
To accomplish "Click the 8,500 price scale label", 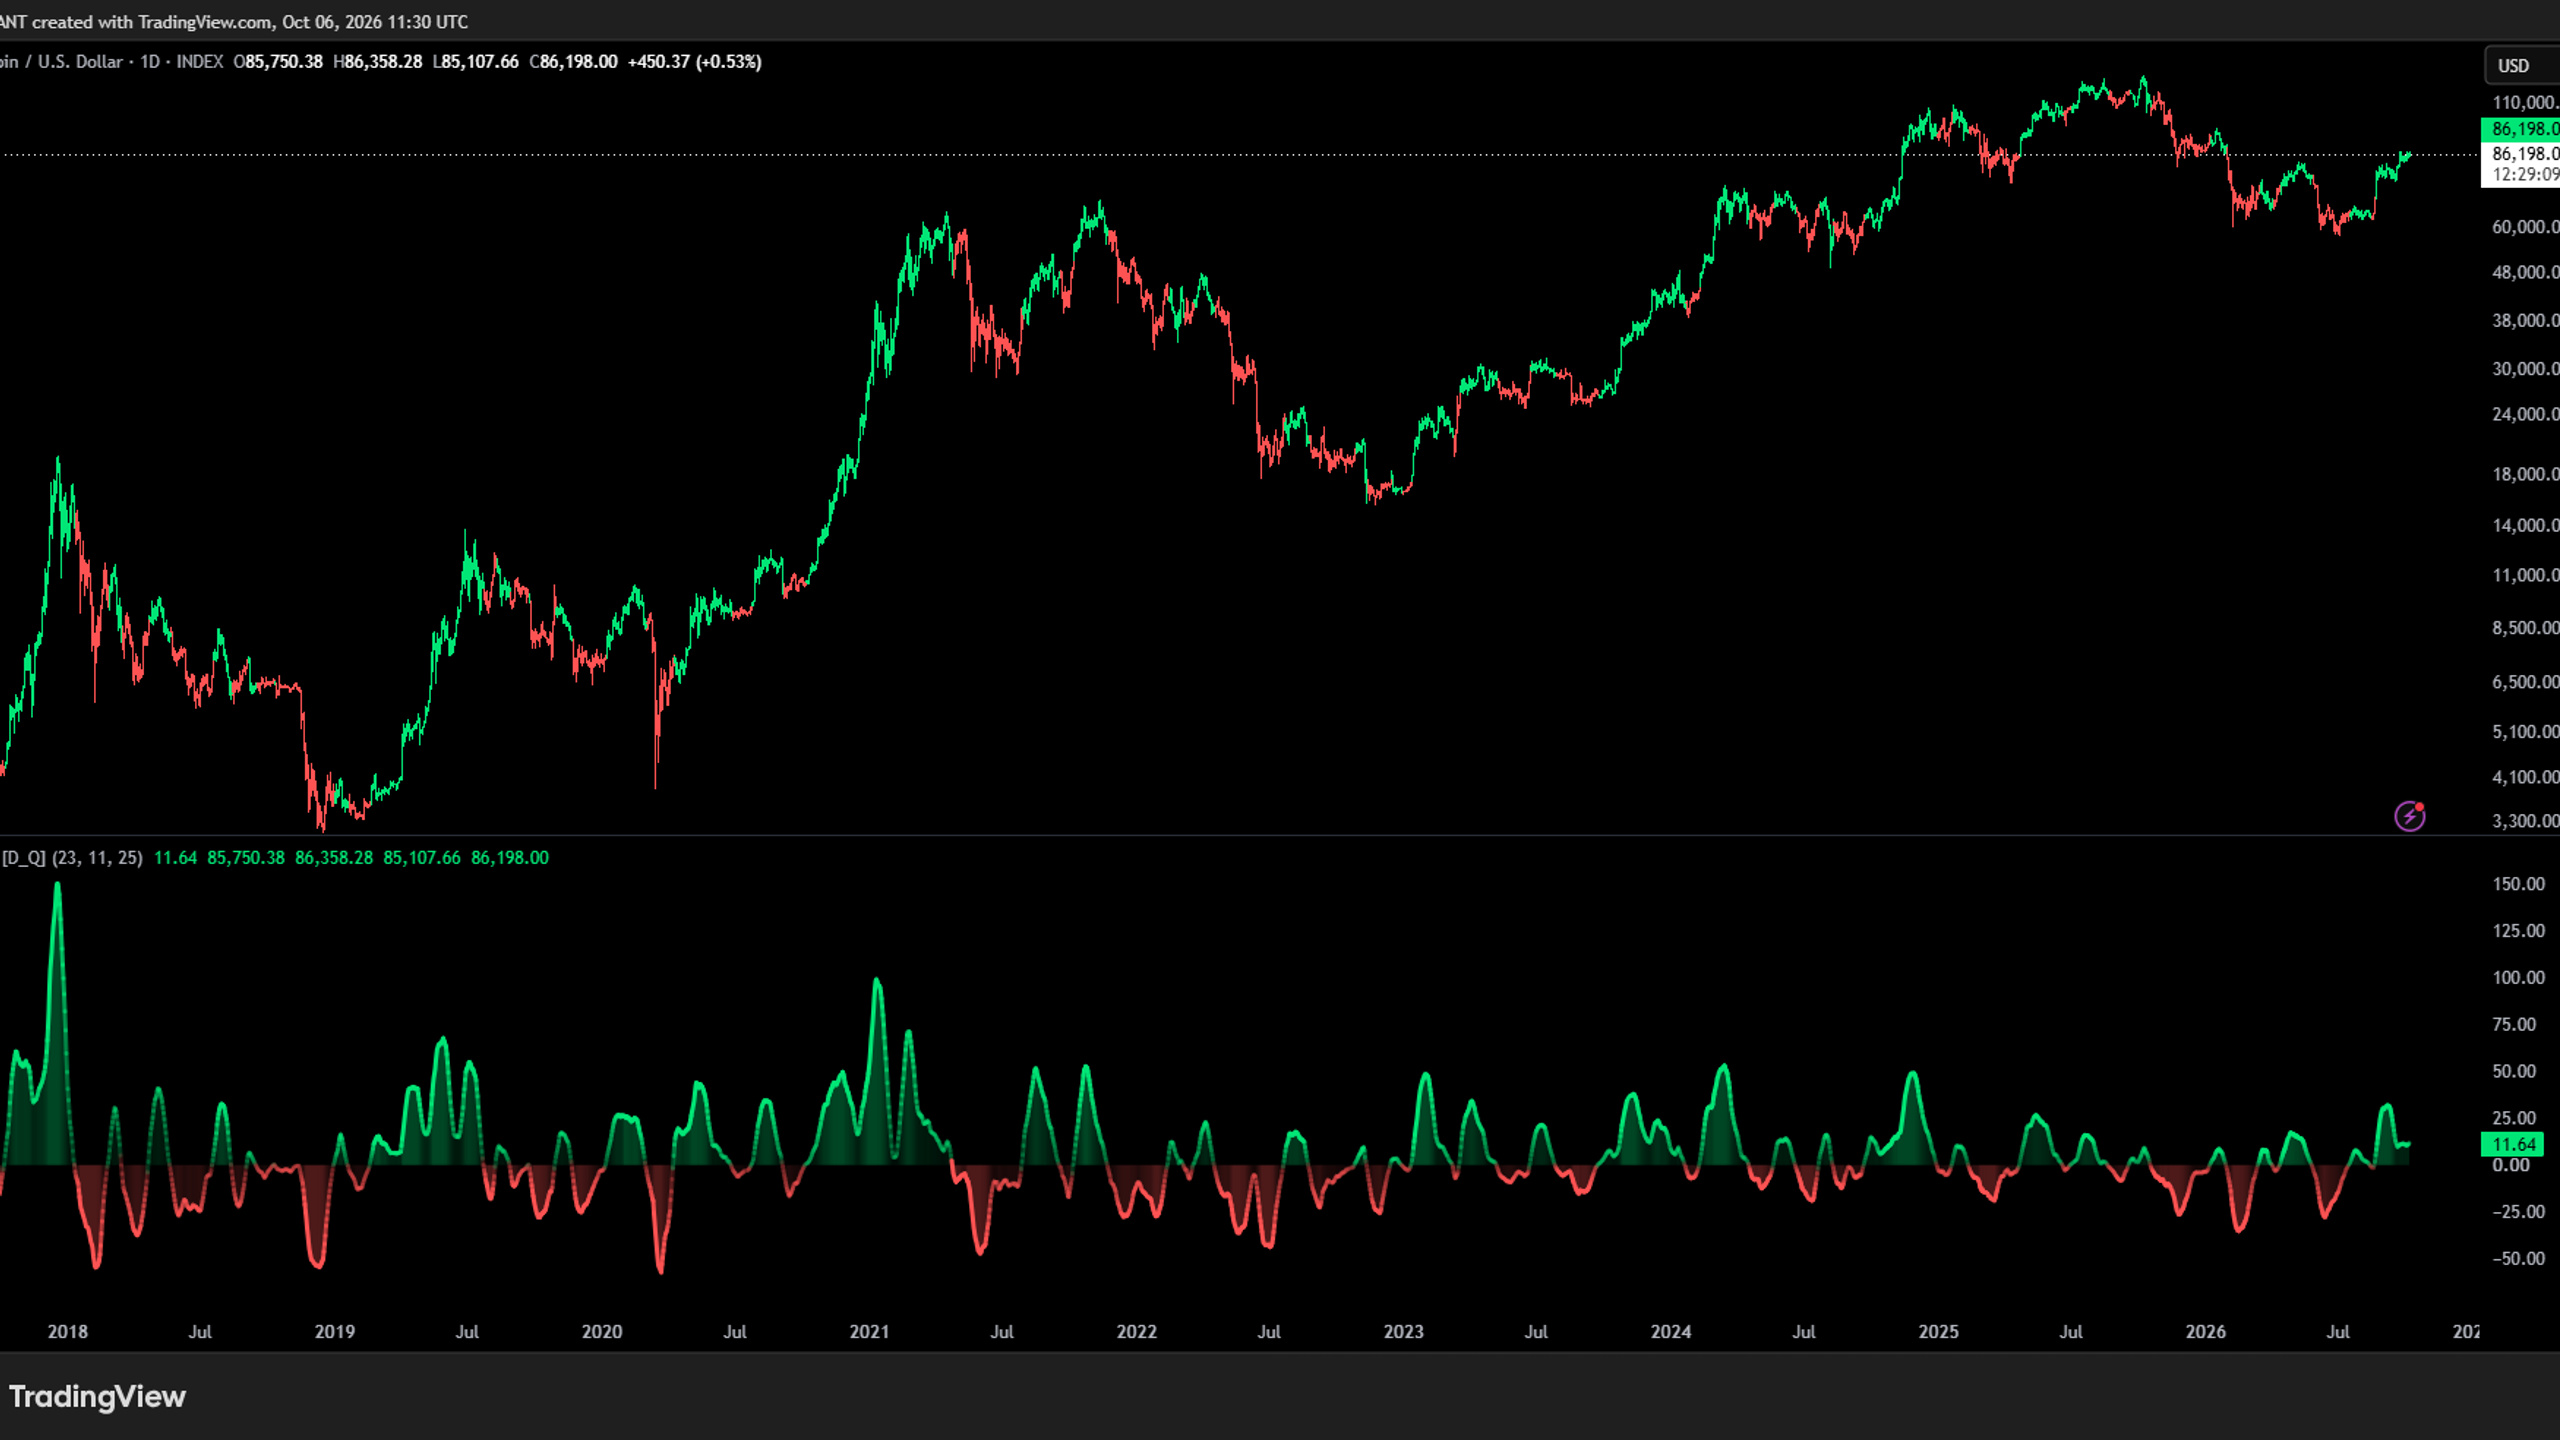I will click(2525, 628).
